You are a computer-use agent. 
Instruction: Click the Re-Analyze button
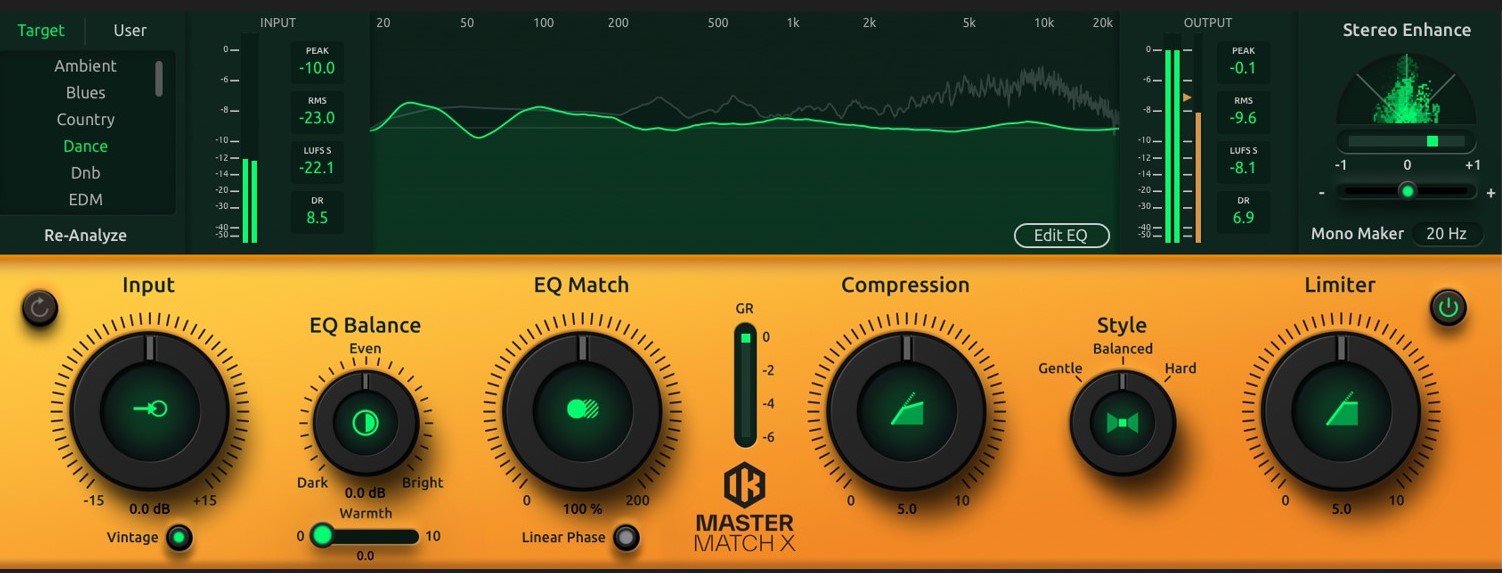[85, 236]
